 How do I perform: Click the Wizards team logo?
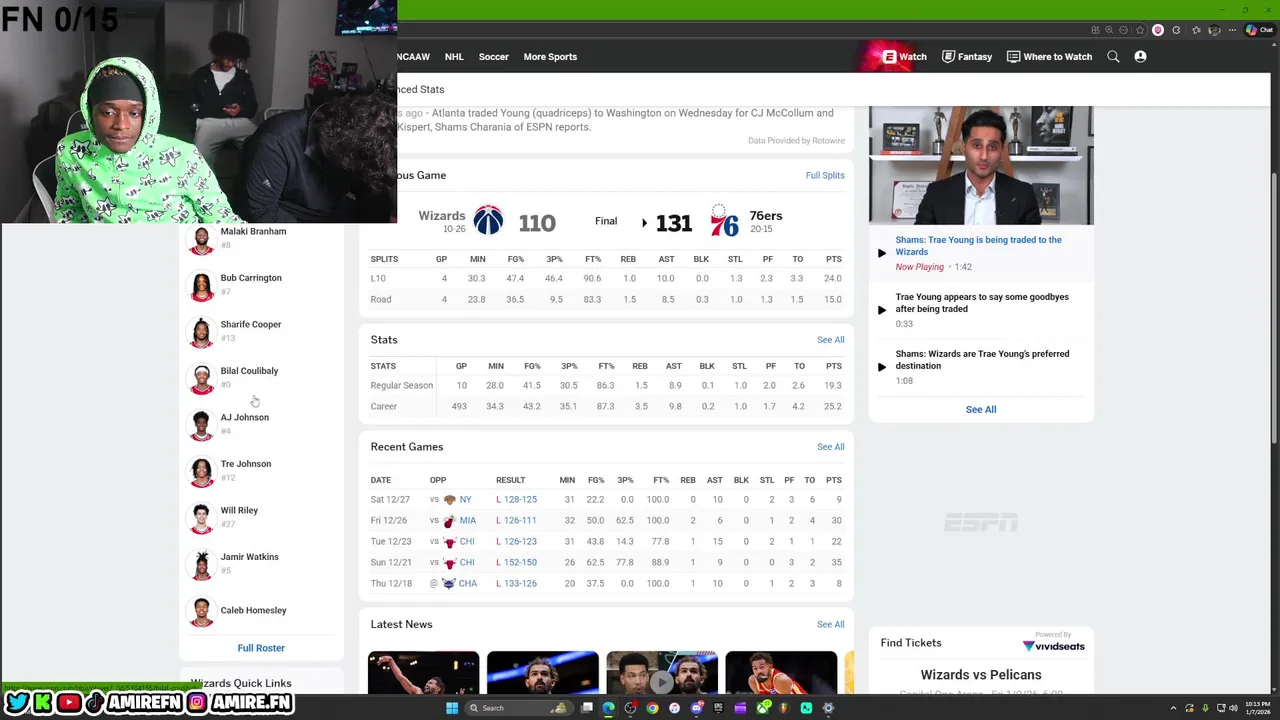coord(488,220)
